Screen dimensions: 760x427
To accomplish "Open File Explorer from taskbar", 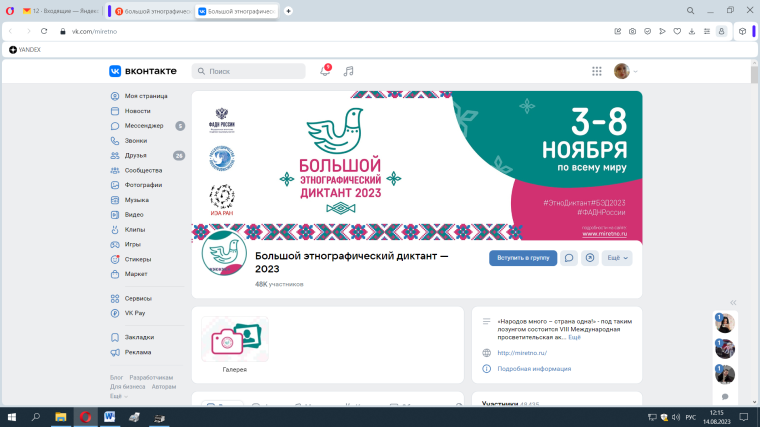I will point(61,417).
